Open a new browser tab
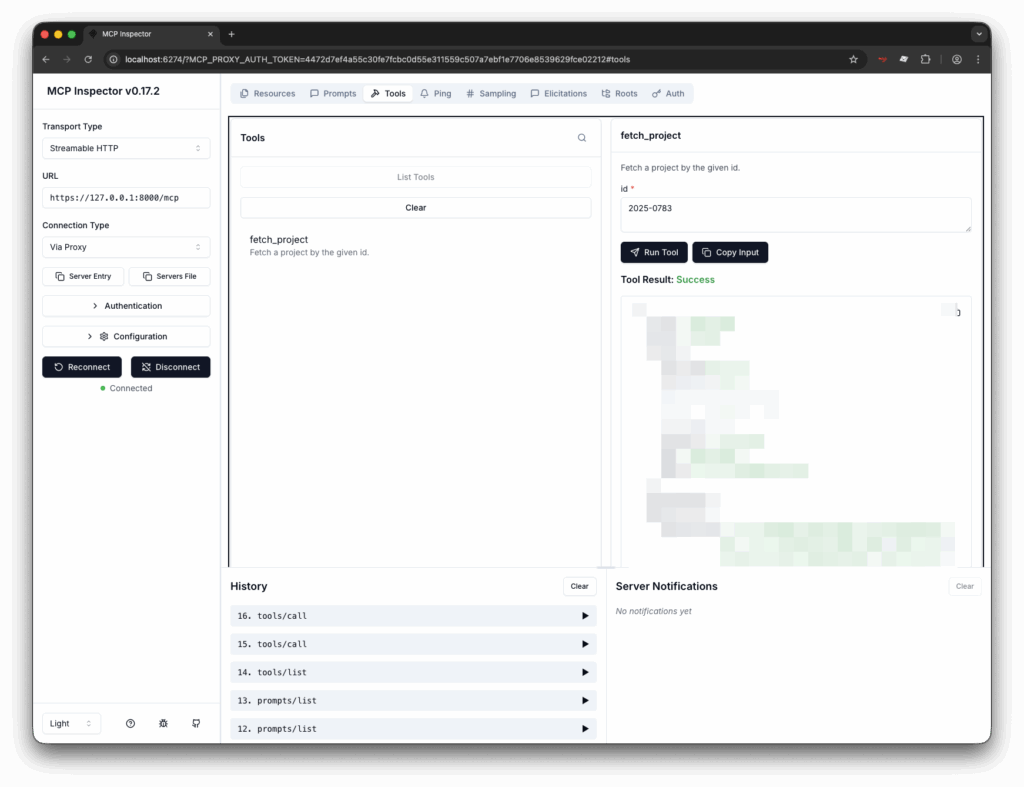Viewport: 1024px width, 787px height. 231,34
